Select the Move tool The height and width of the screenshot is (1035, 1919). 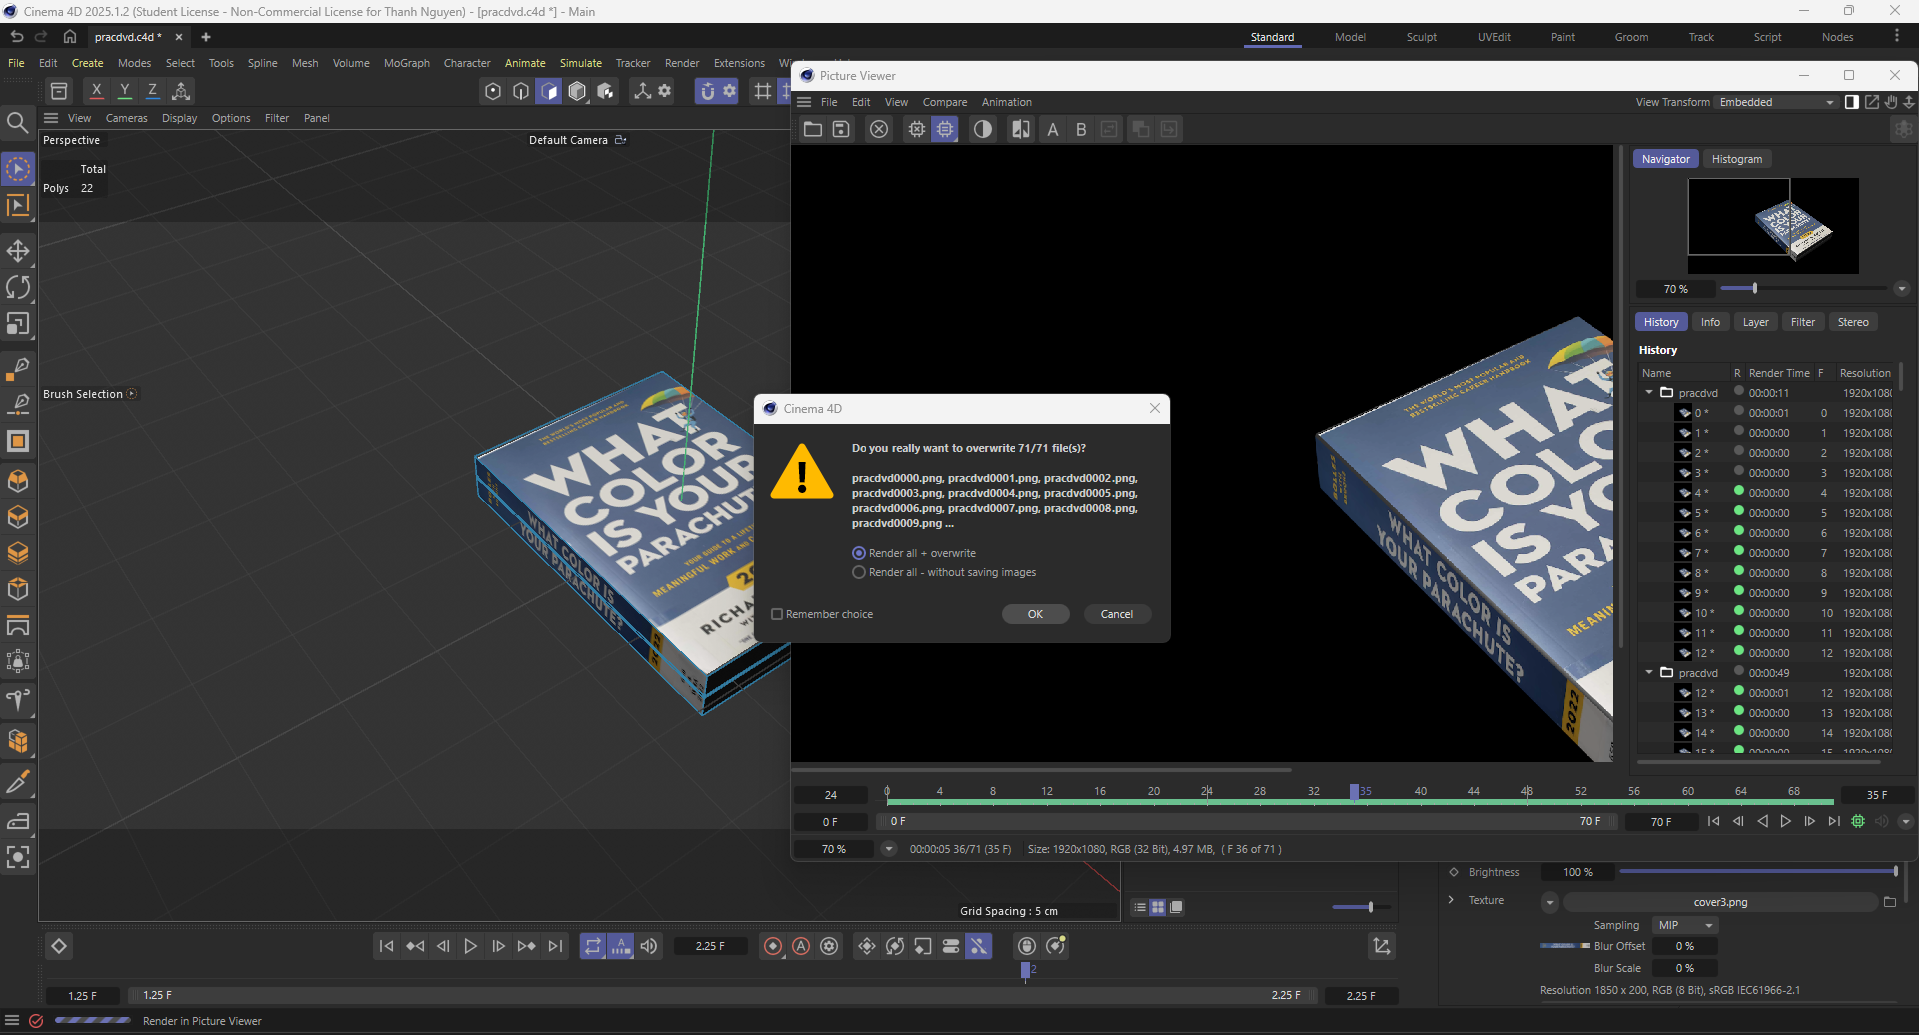(x=18, y=251)
